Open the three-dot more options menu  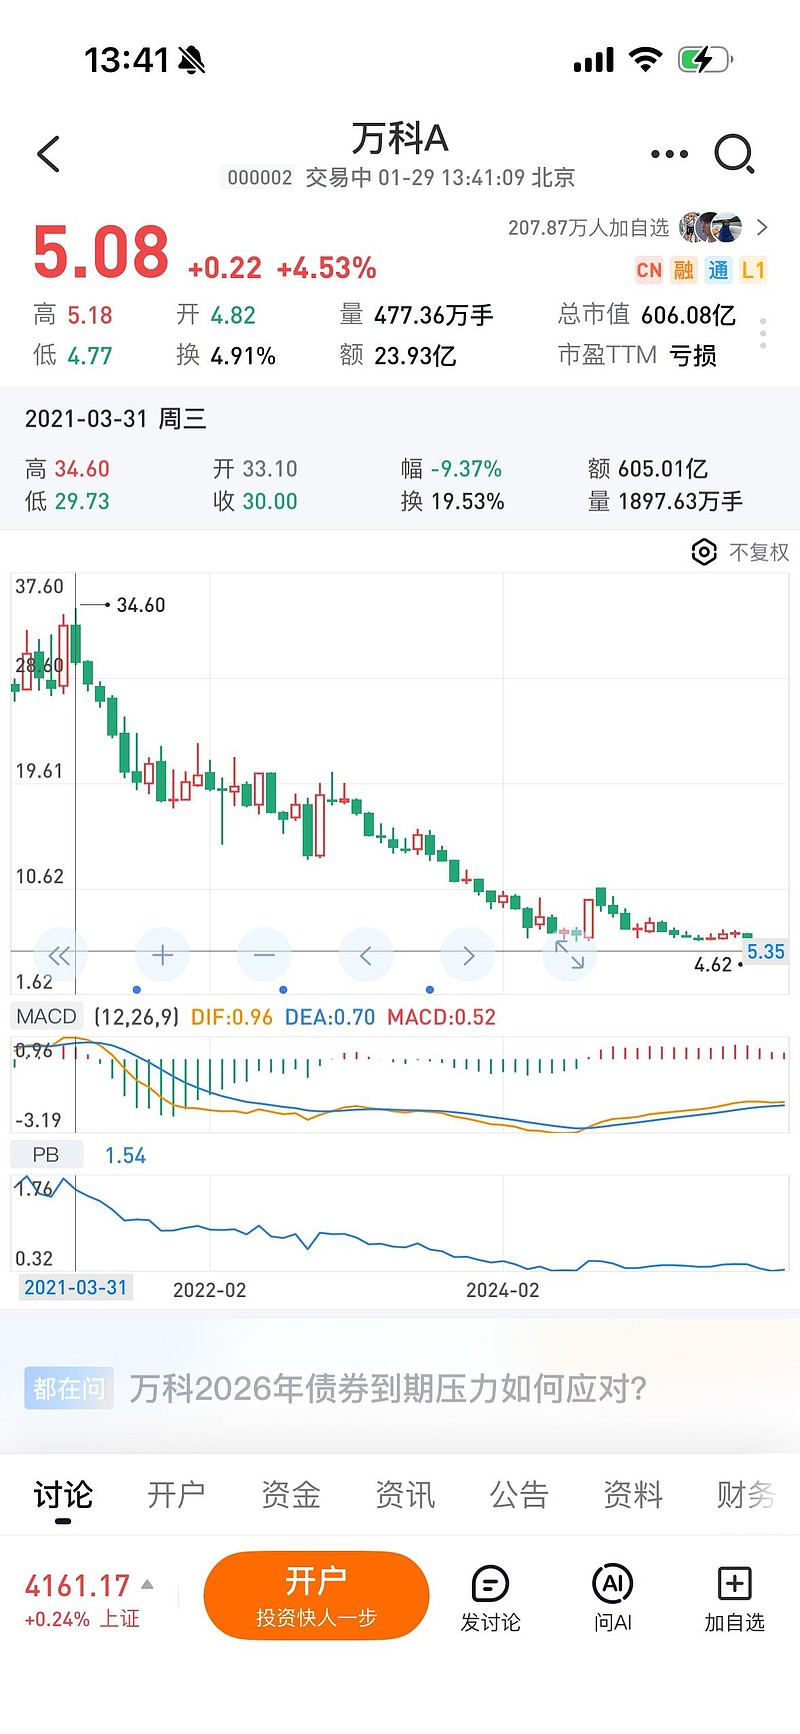pyautogui.click(x=669, y=154)
